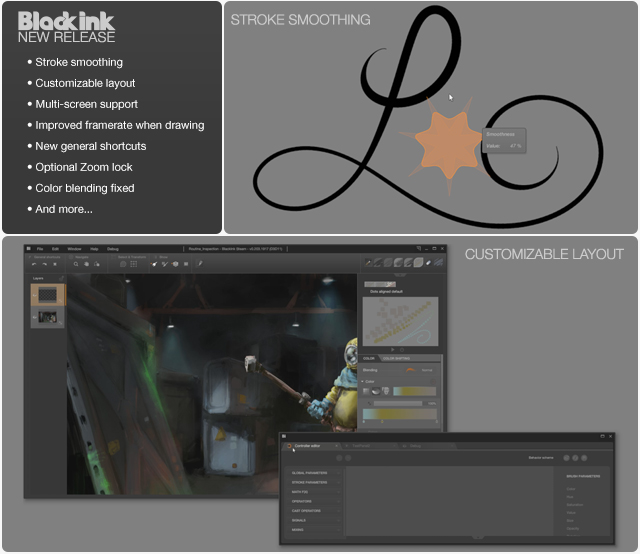Expand SIGNALS section
640x554 pixels.
pyautogui.click(x=314, y=520)
